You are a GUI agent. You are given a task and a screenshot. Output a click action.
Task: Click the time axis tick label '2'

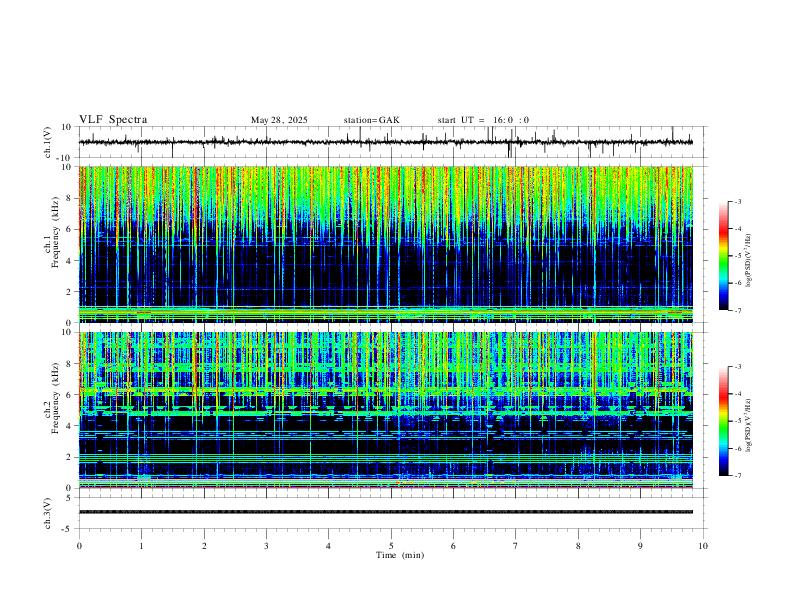(x=204, y=546)
